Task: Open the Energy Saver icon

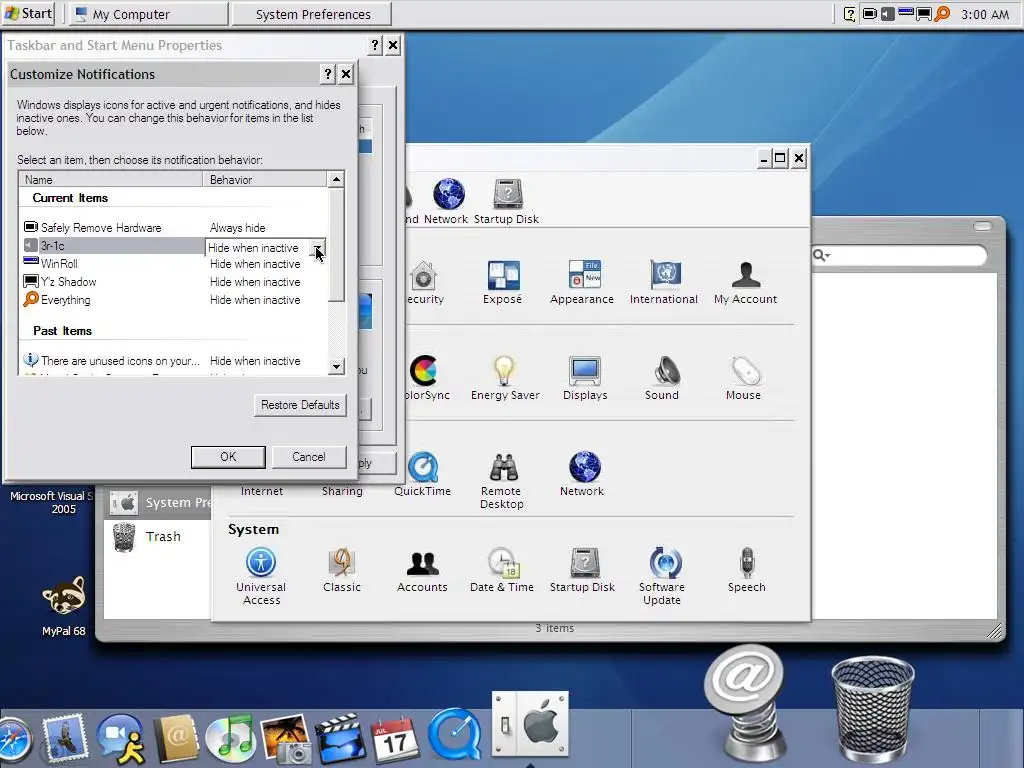Action: [x=505, y=378]
